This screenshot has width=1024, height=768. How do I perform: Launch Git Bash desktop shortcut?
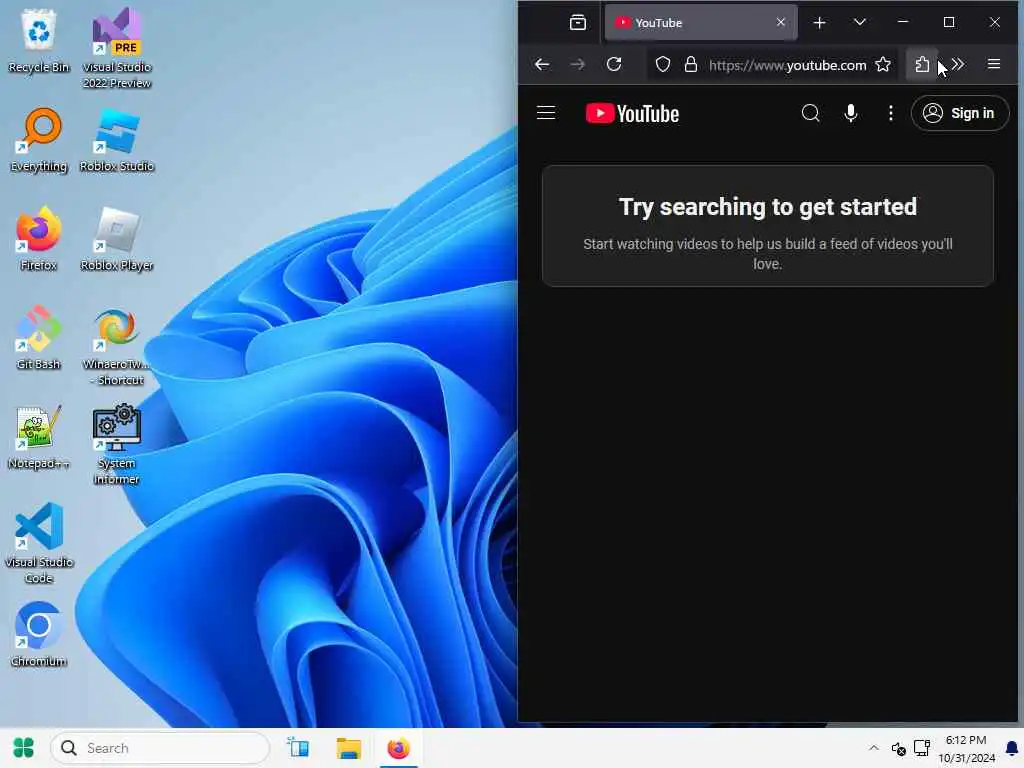tap(39, 338)
